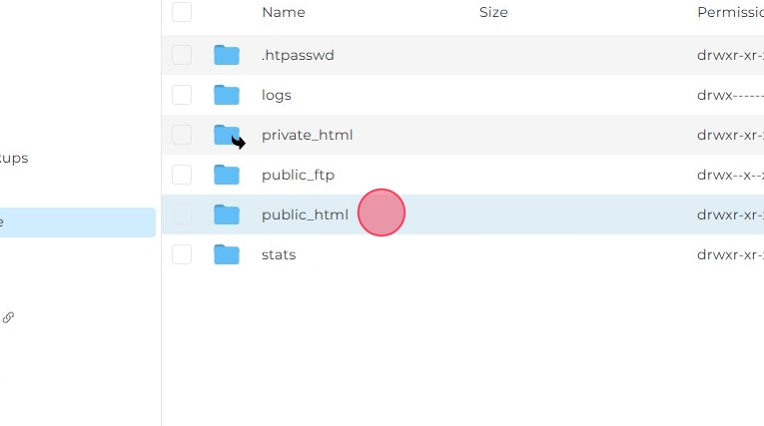Image resolution: width=764 pixels, height=426 pixels.
Task: Click the link icon in the left sidebar
Action: click(x=8, y=317)
